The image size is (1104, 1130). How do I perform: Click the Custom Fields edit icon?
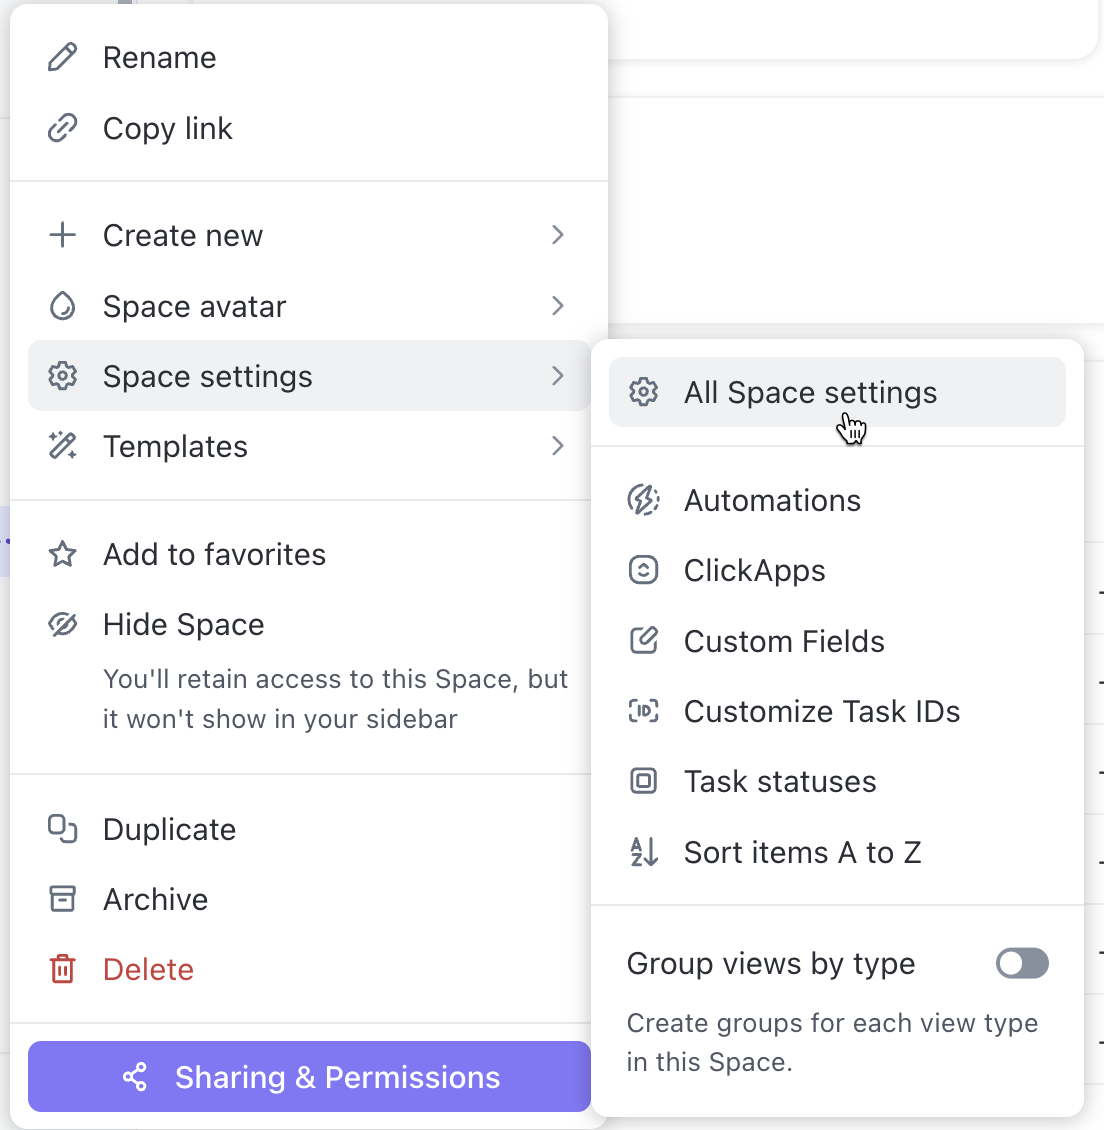pos(644,641)
